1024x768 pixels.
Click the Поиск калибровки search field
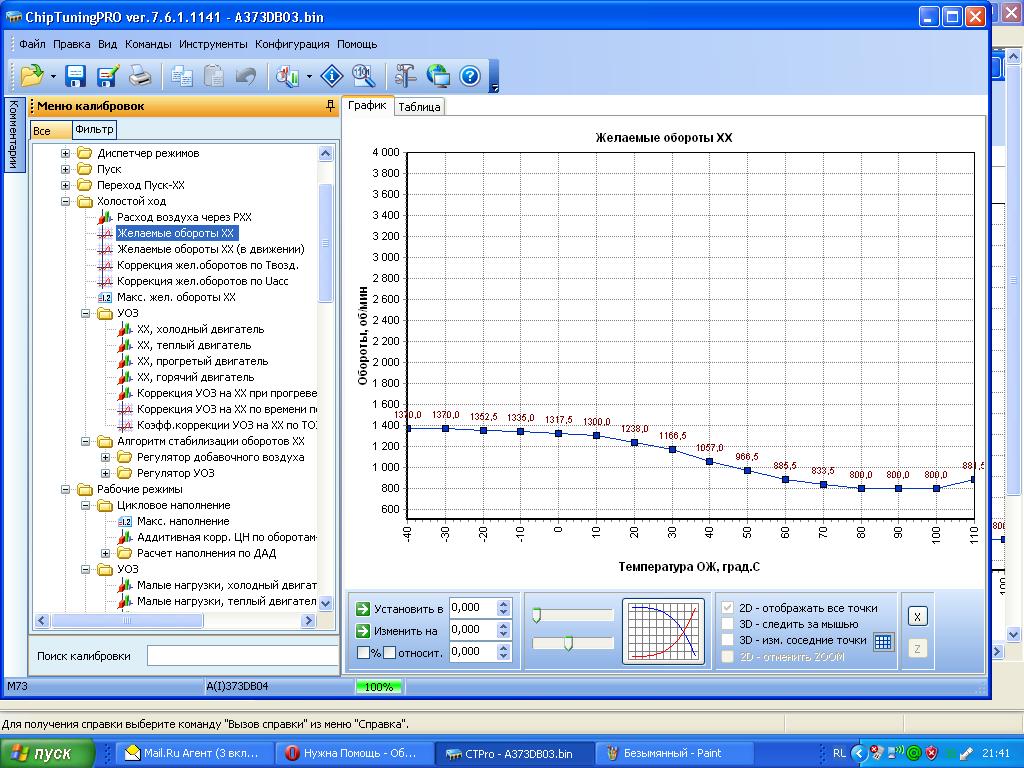tap(242, 656)
